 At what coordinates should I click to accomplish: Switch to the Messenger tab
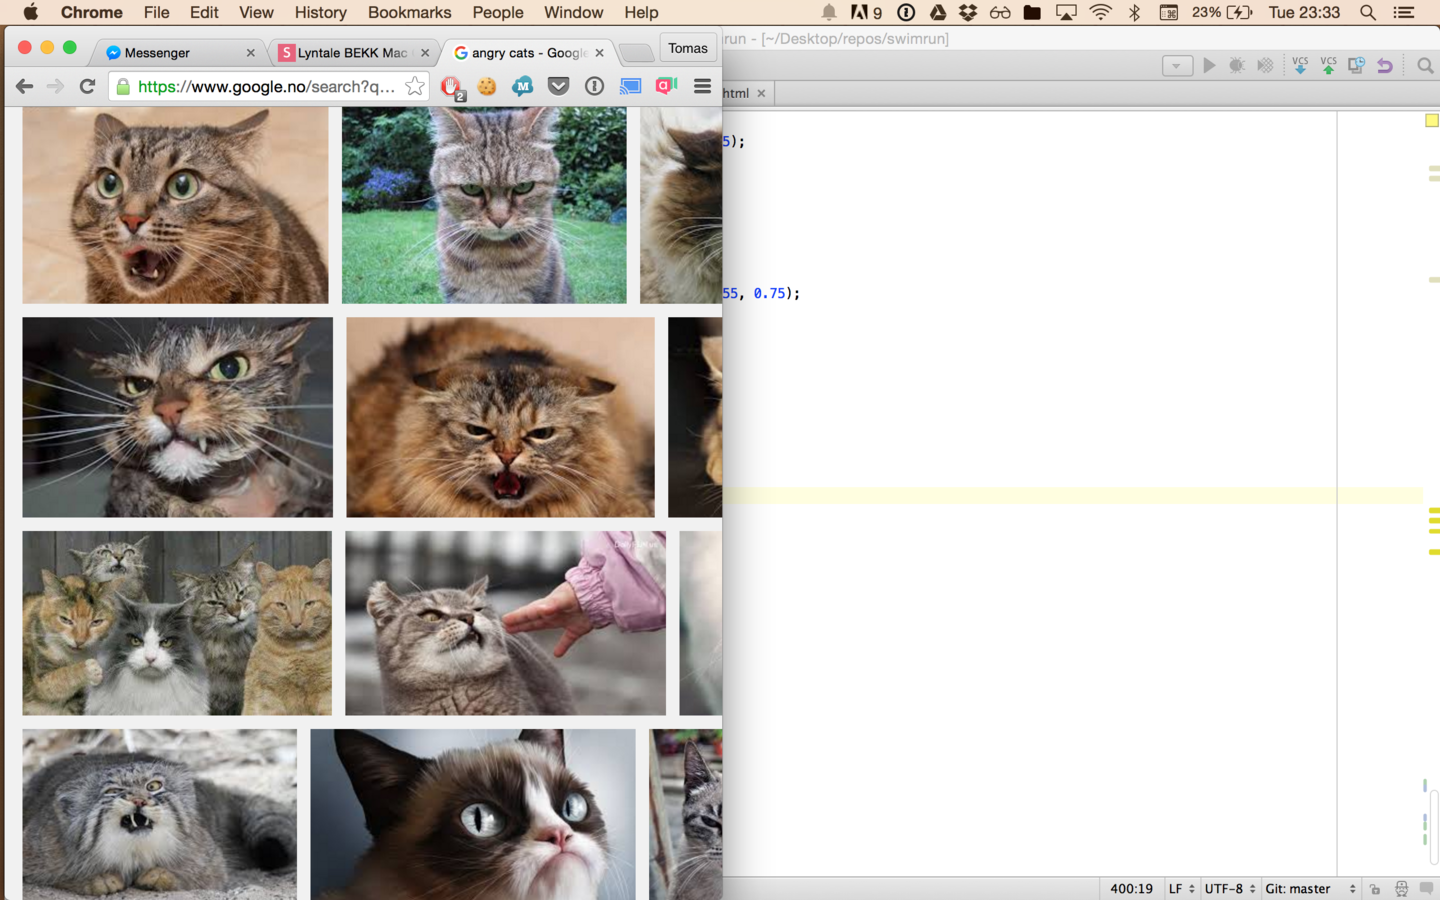pyautogui.click(x=178, y=53)
